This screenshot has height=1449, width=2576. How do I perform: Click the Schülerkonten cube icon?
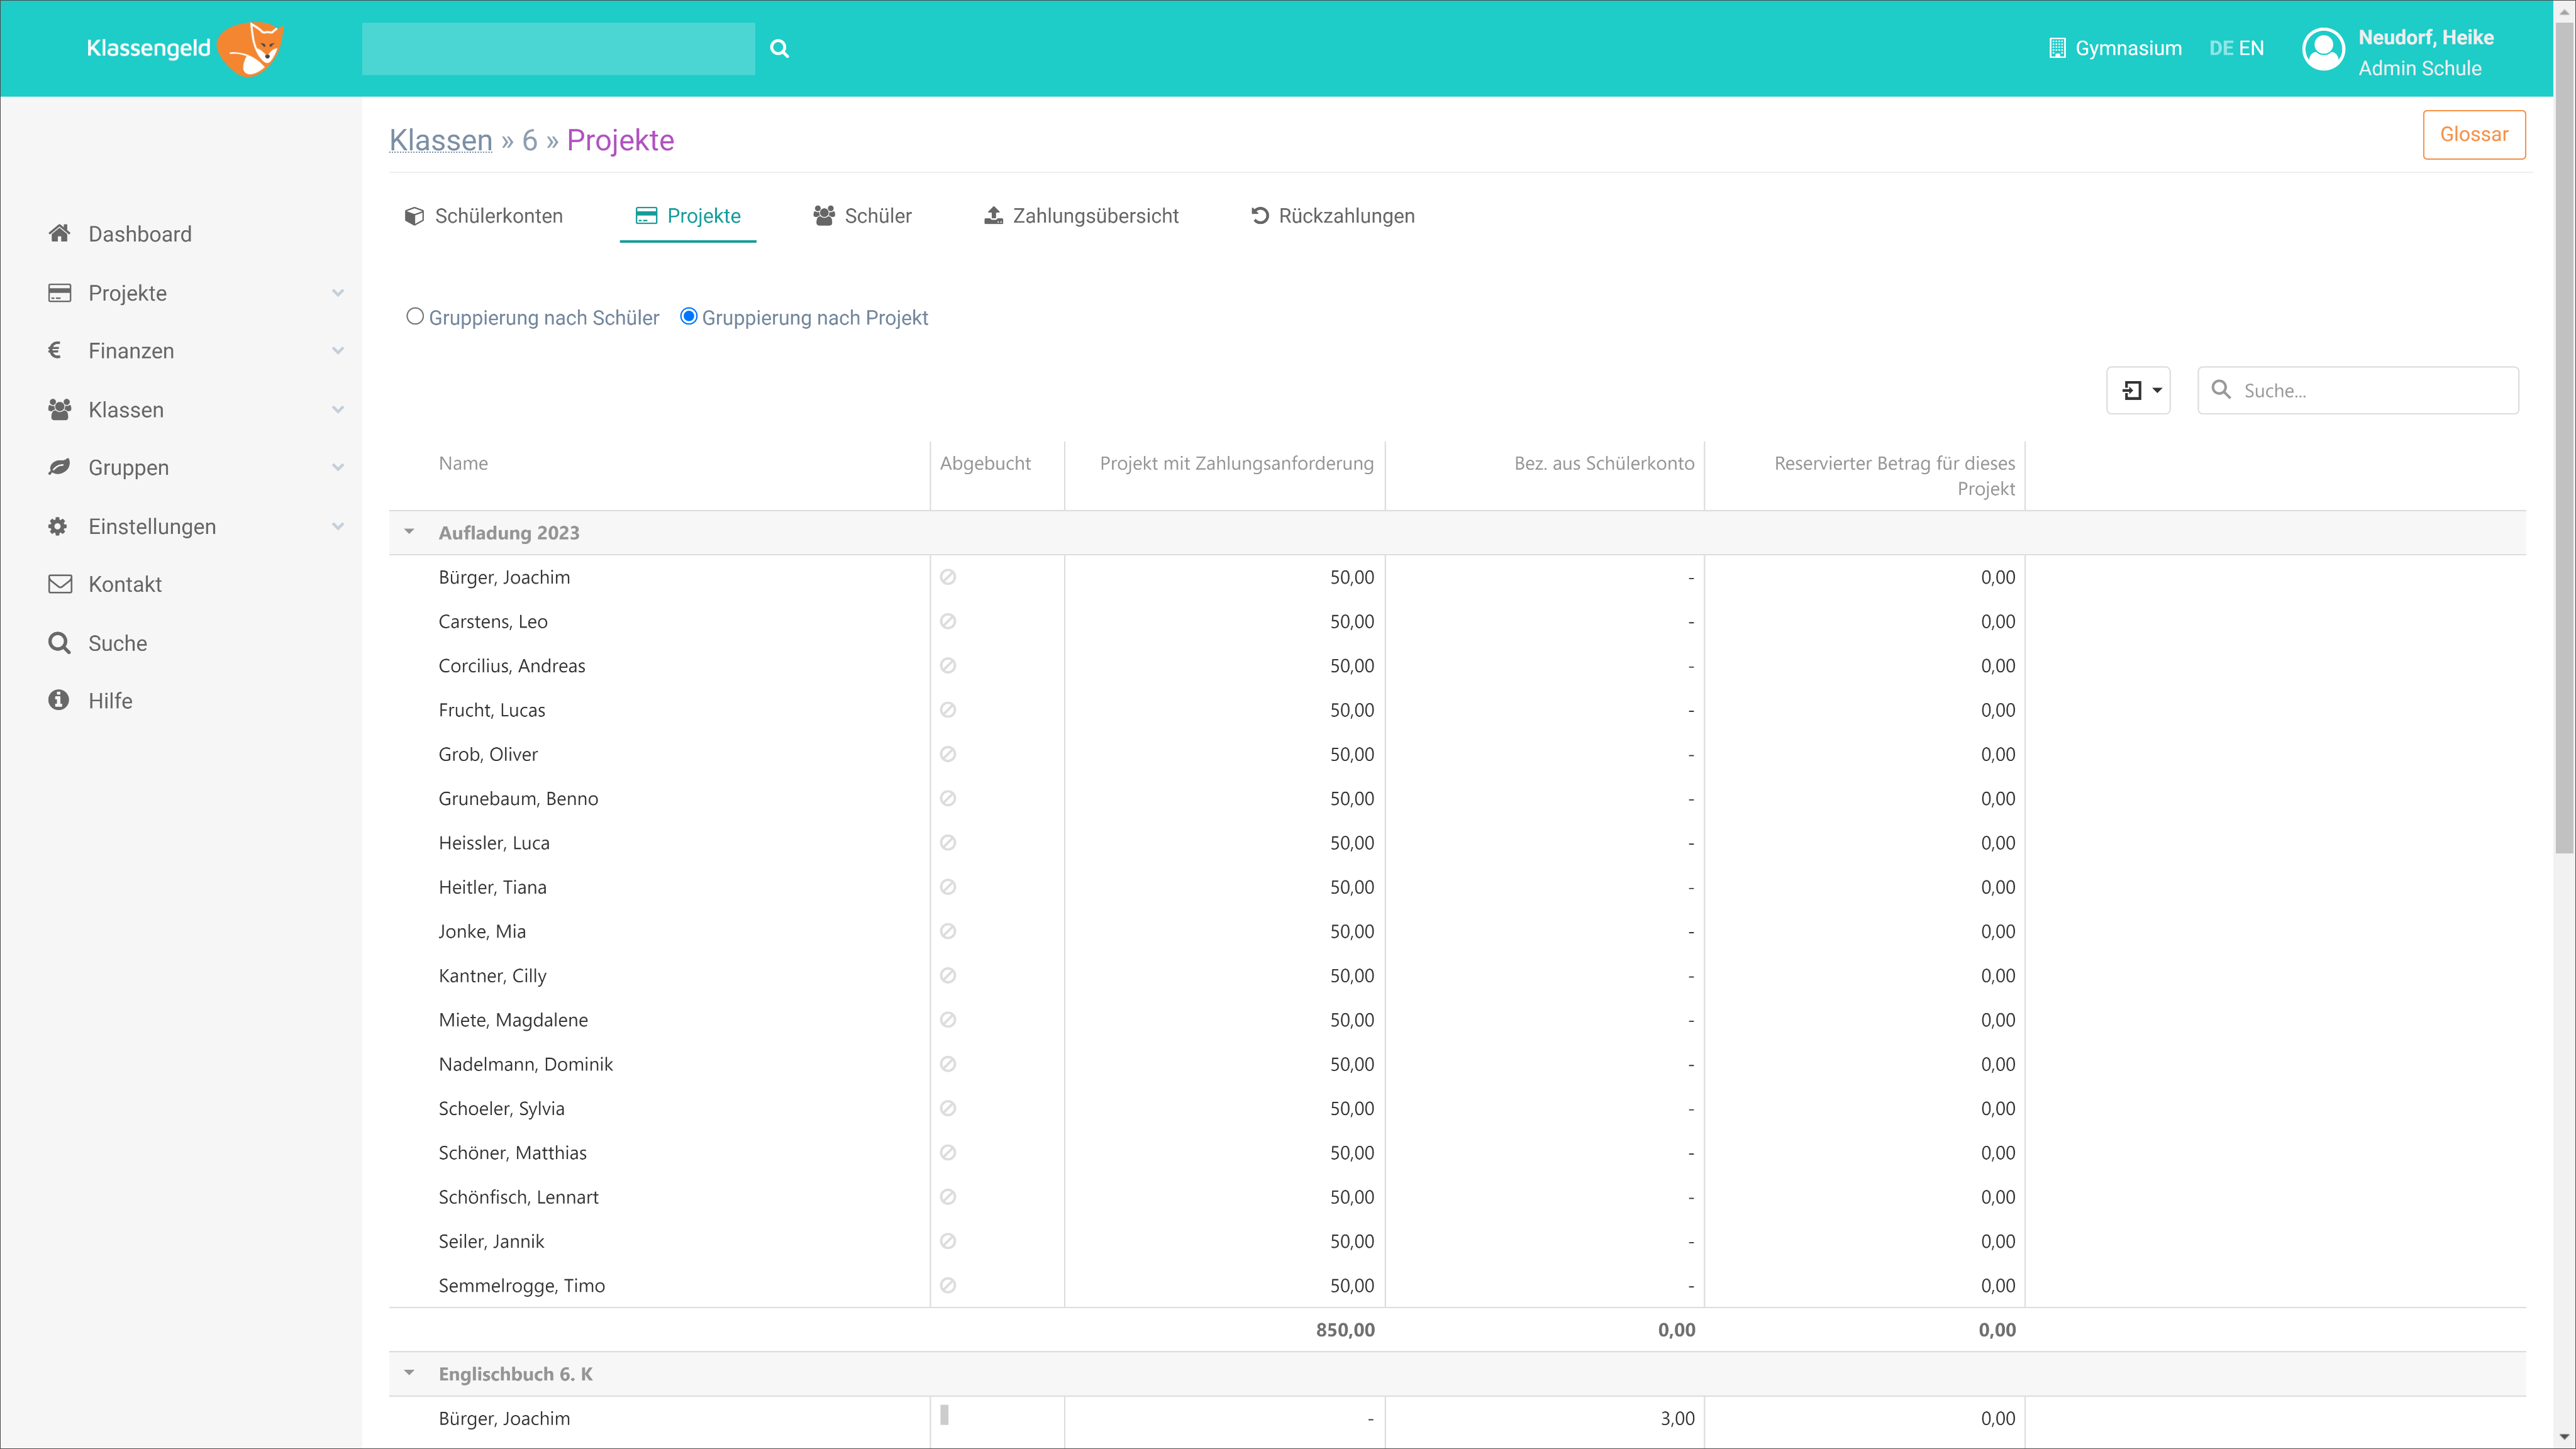point(414,216)
